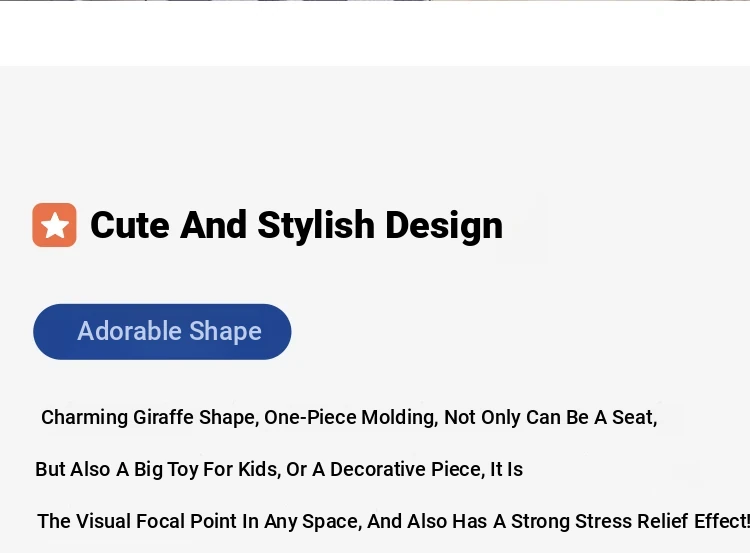This screenshot has width=750, height=553.
Task: Click the word Adorable in blue pill
Action: click(130, 331)
